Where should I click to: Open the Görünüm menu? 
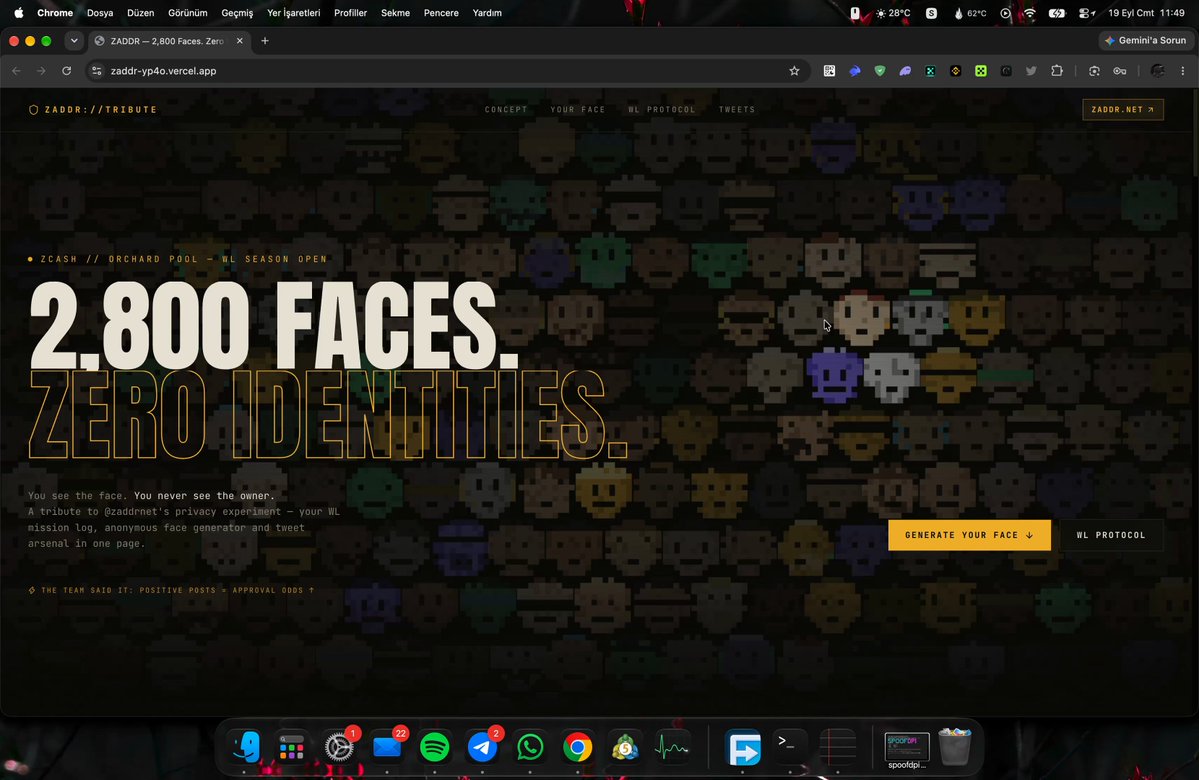pyautogui.click(x=187, y=13)
